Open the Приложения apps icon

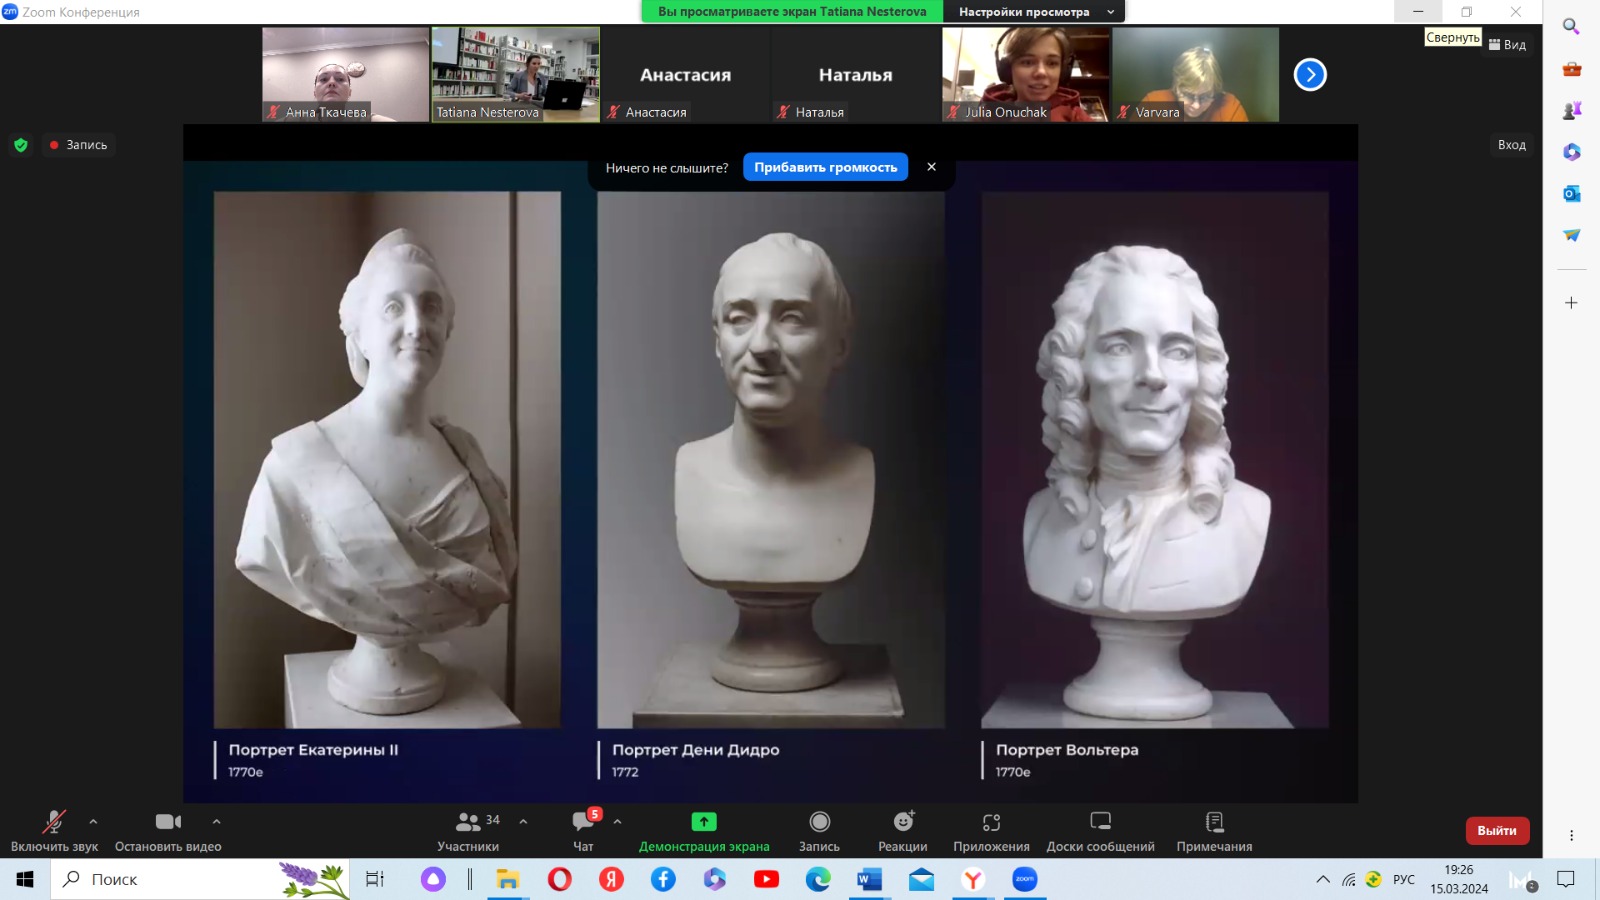tap(991, 822)
